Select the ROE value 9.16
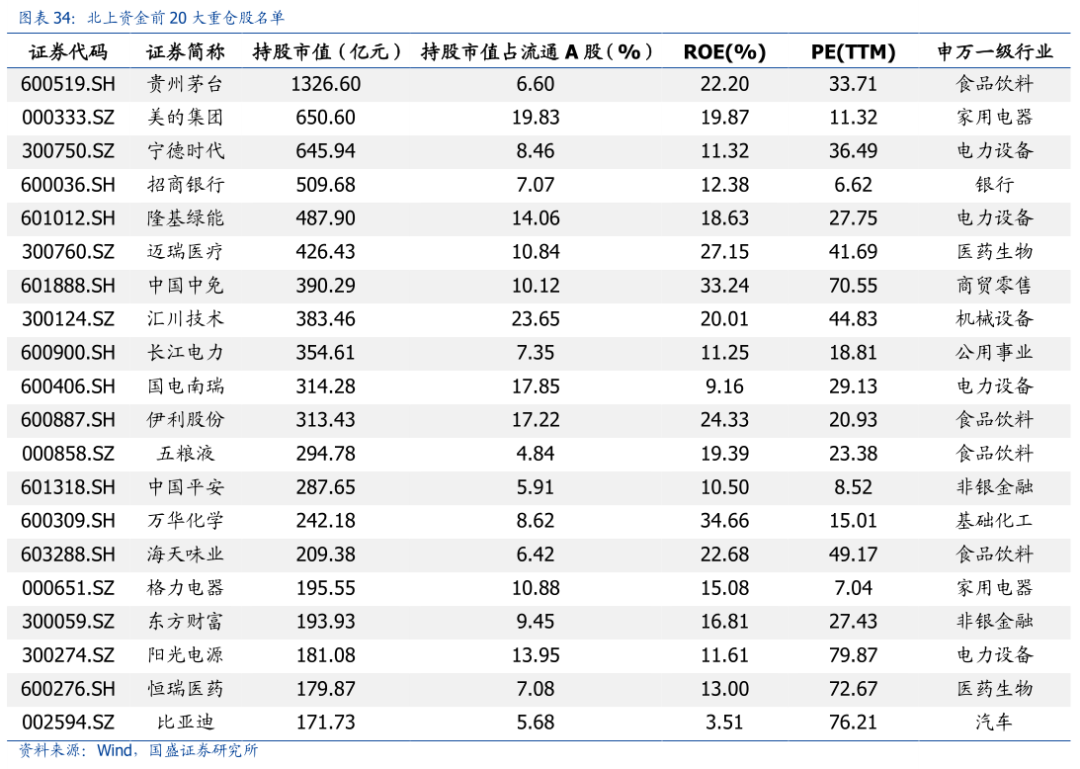1080x769 pixels. point(725,387)
